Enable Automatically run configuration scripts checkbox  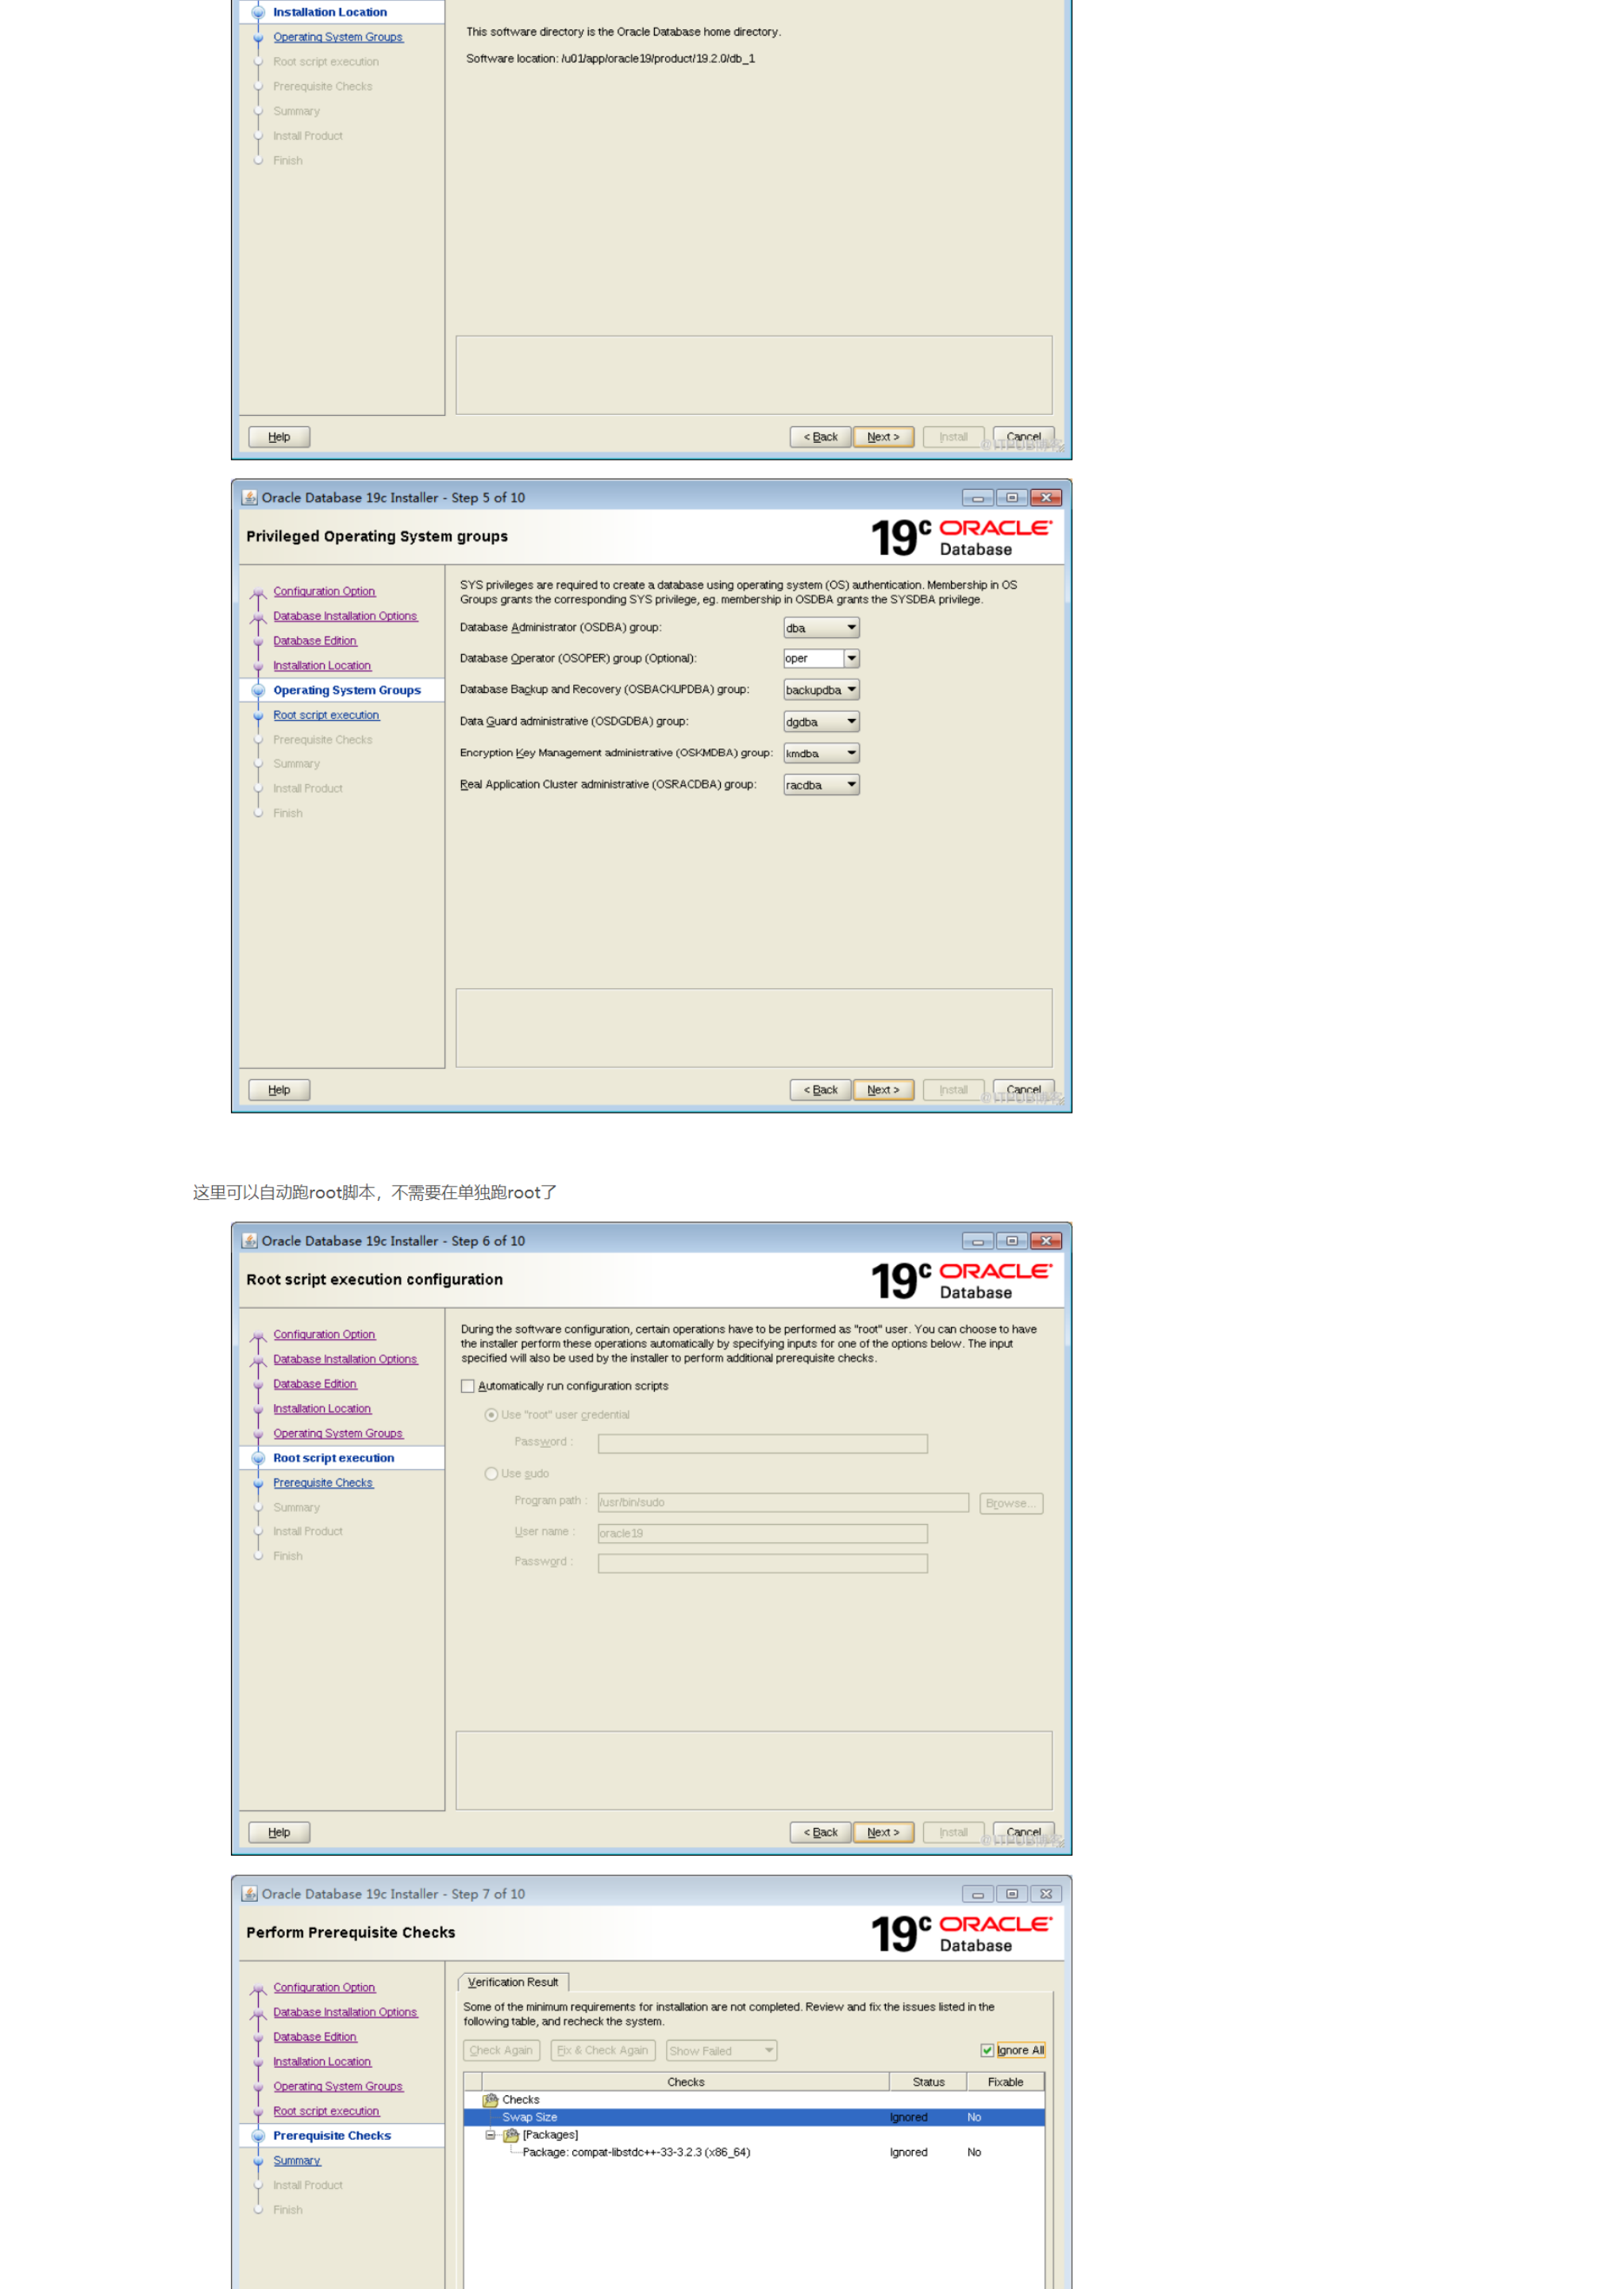click(x=467, y=1386)
